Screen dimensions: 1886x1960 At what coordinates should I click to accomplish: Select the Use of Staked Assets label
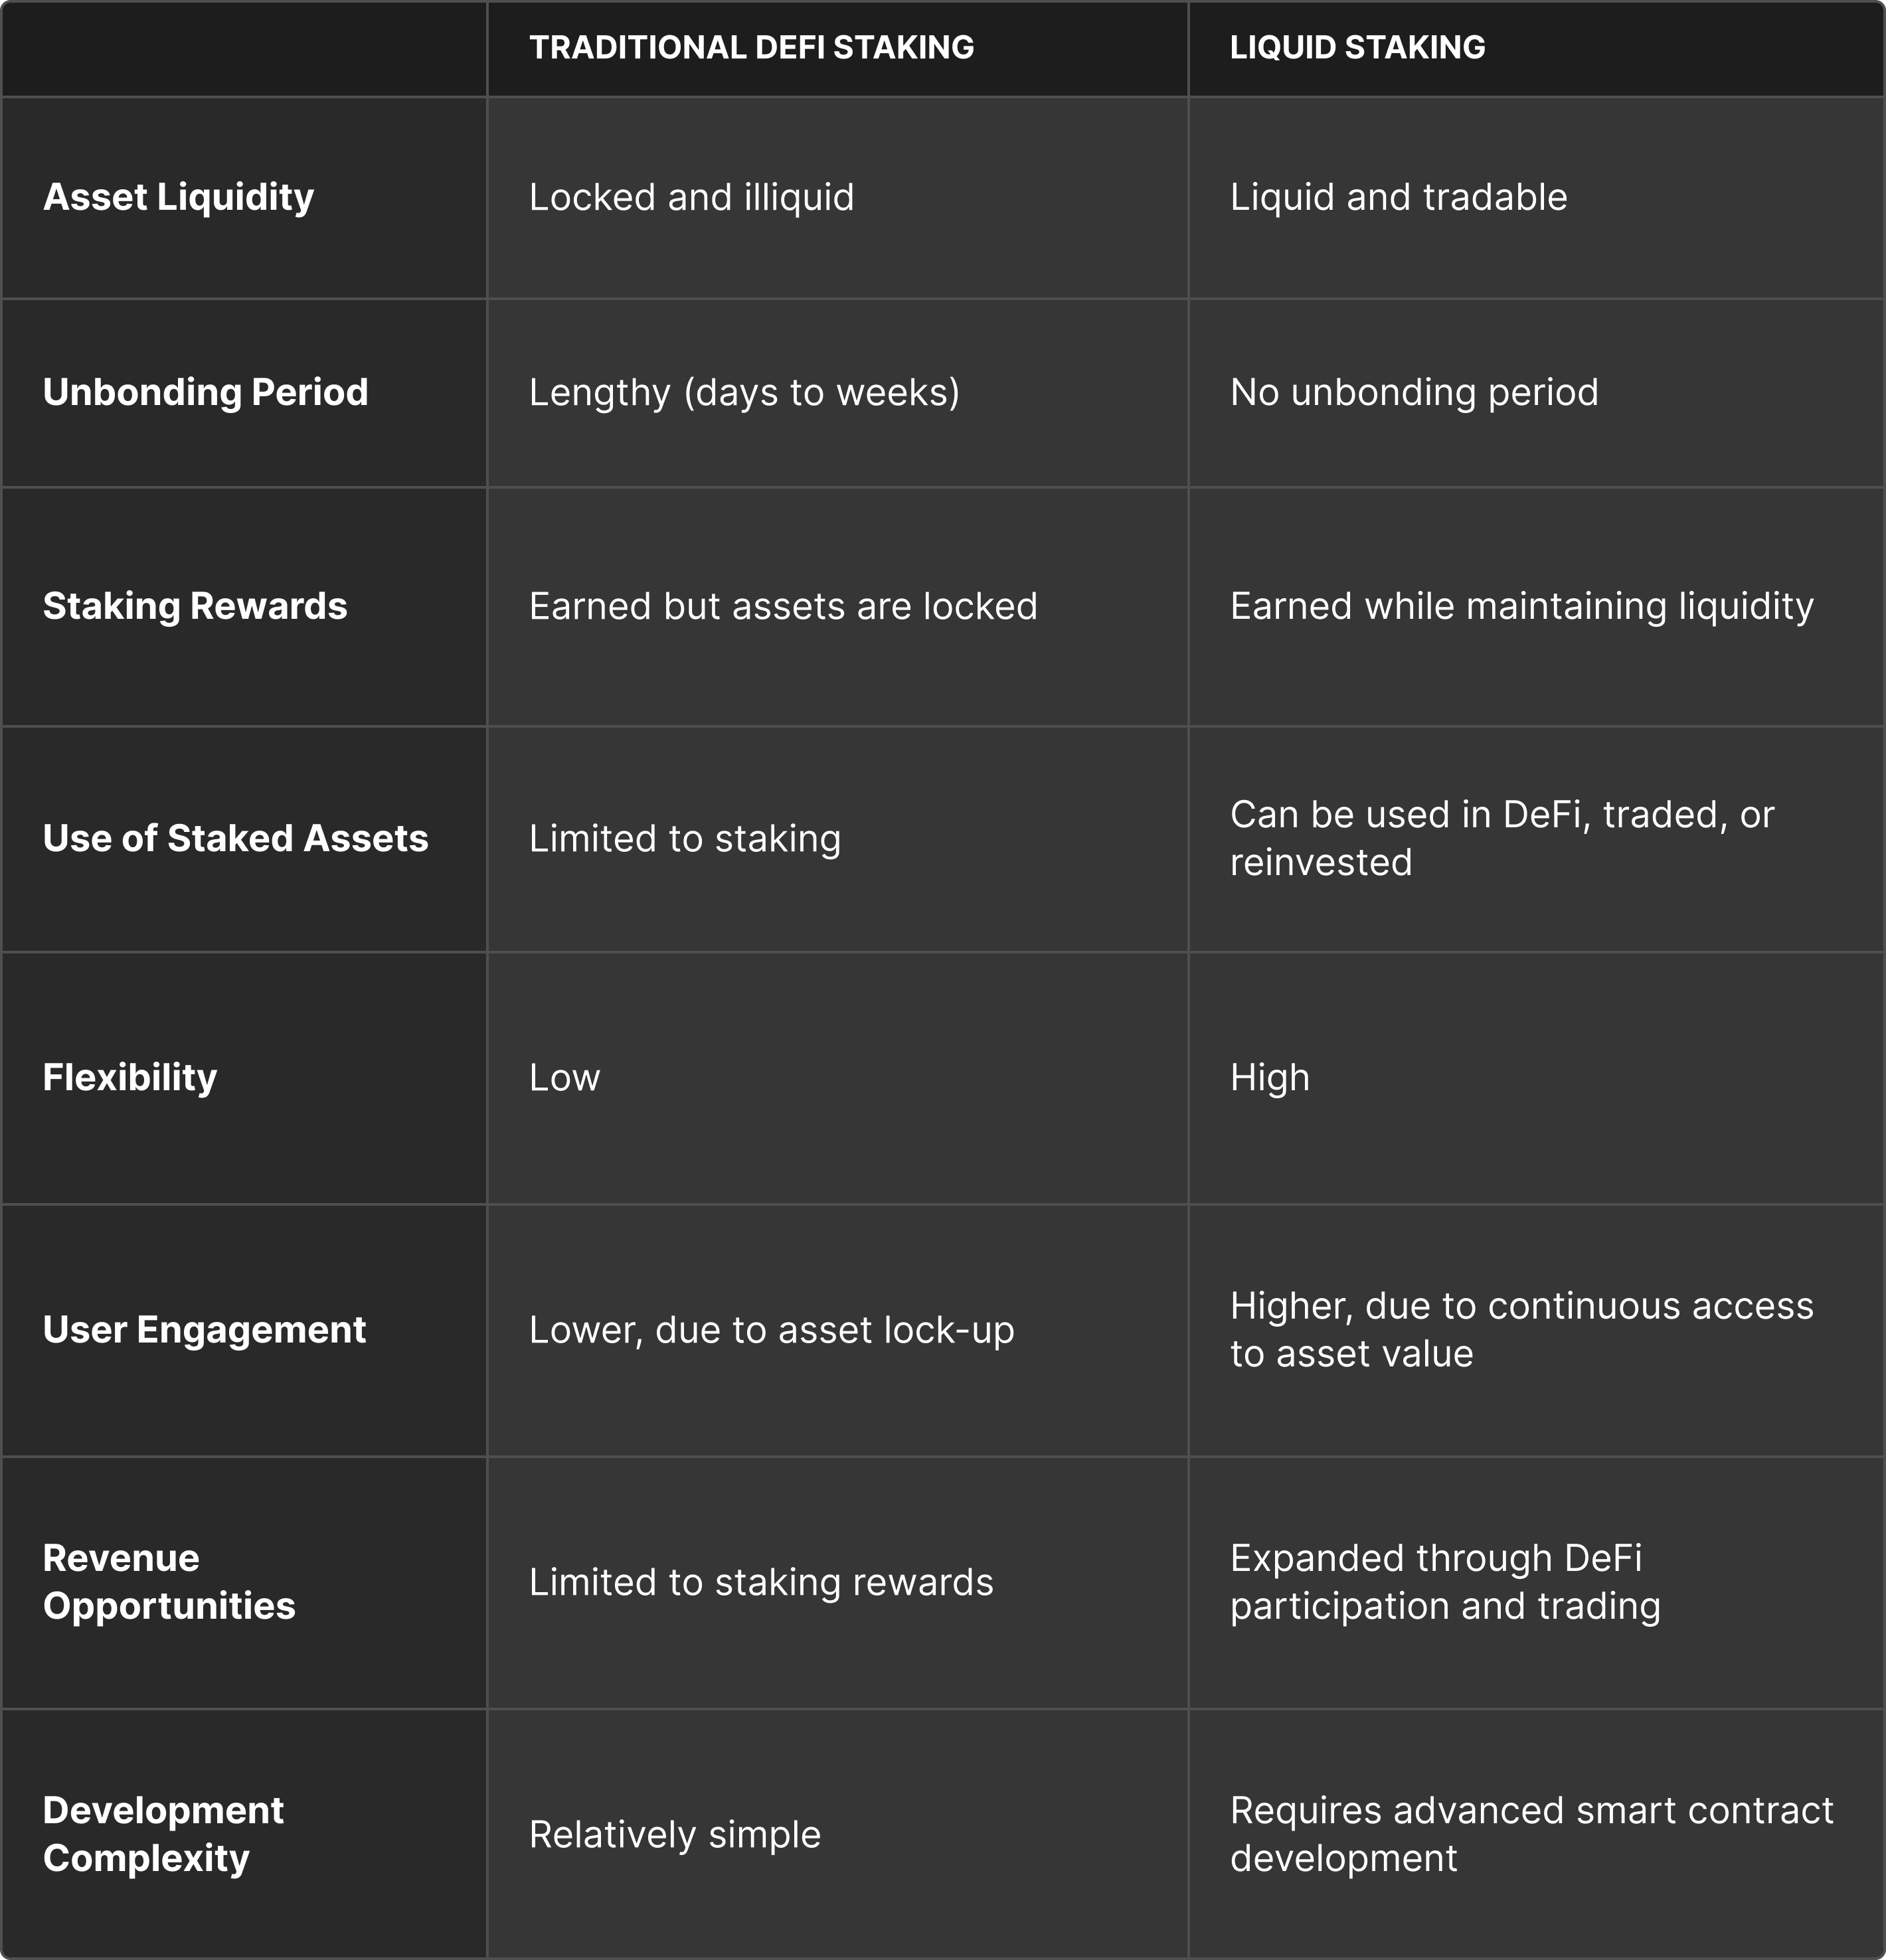tap(235, 838)
